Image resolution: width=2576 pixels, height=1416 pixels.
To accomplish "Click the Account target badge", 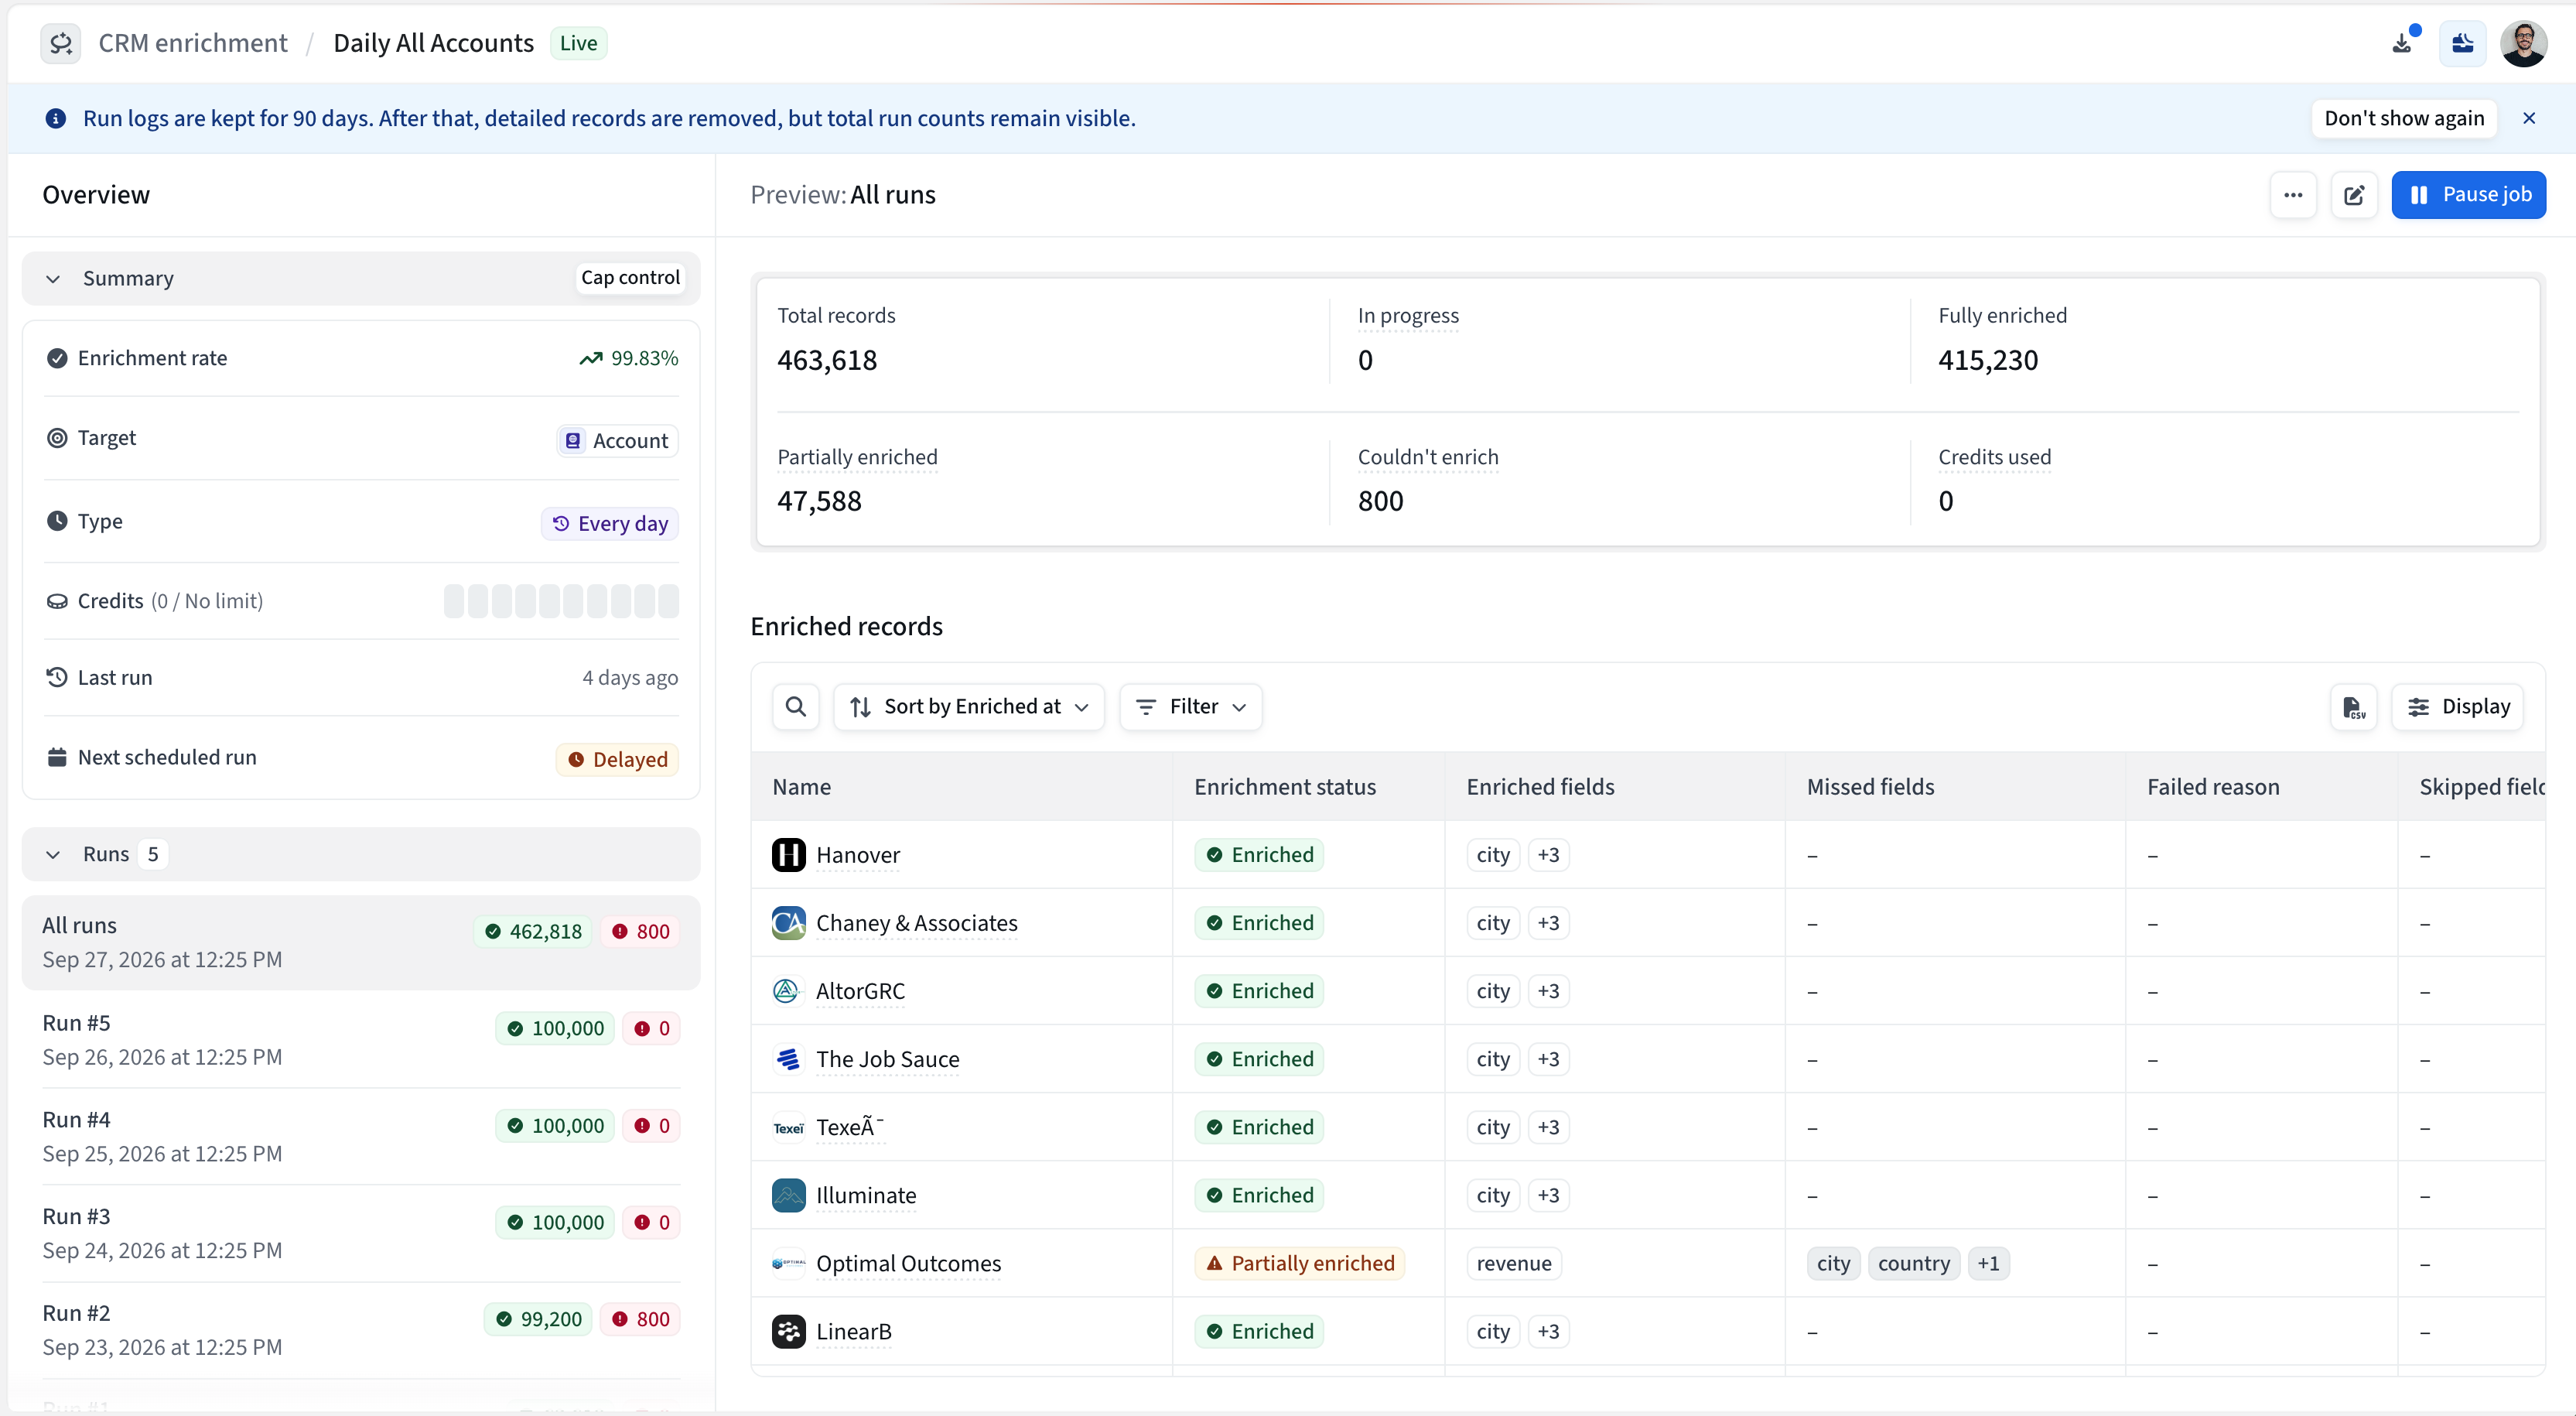I will point(618,441).
